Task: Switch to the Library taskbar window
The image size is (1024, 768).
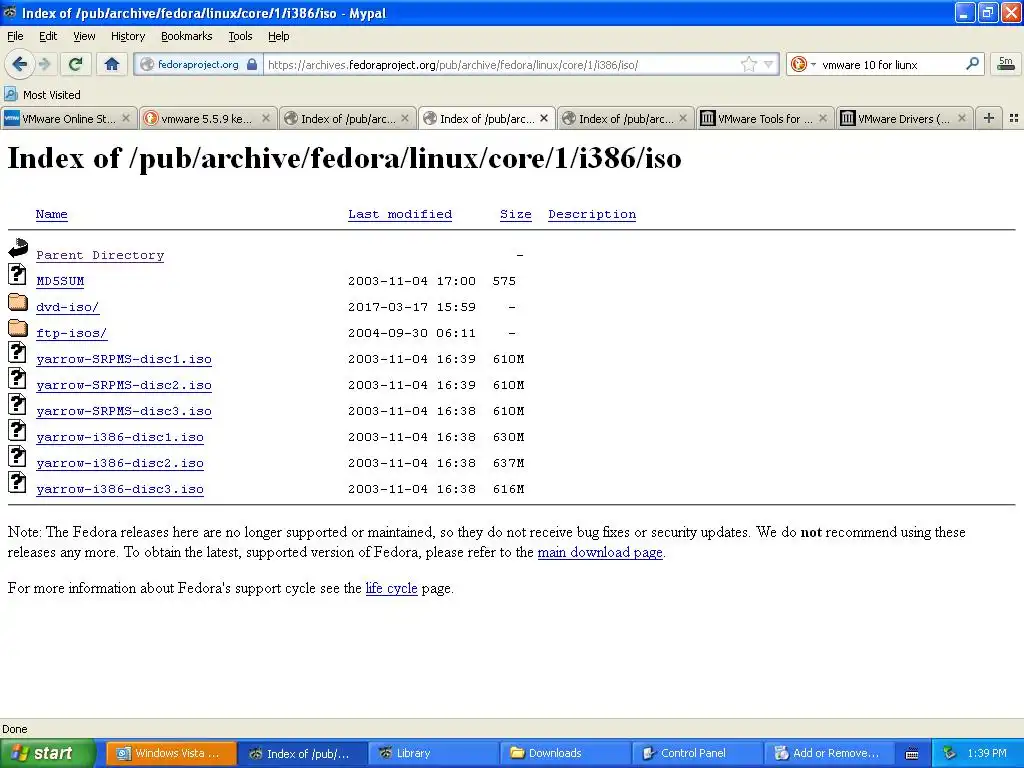Action: click(434, 754)
